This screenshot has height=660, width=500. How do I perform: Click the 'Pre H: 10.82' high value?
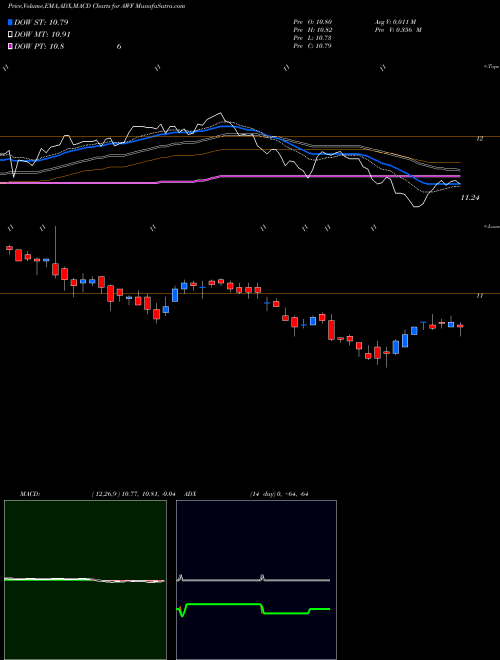coord(313,30)
